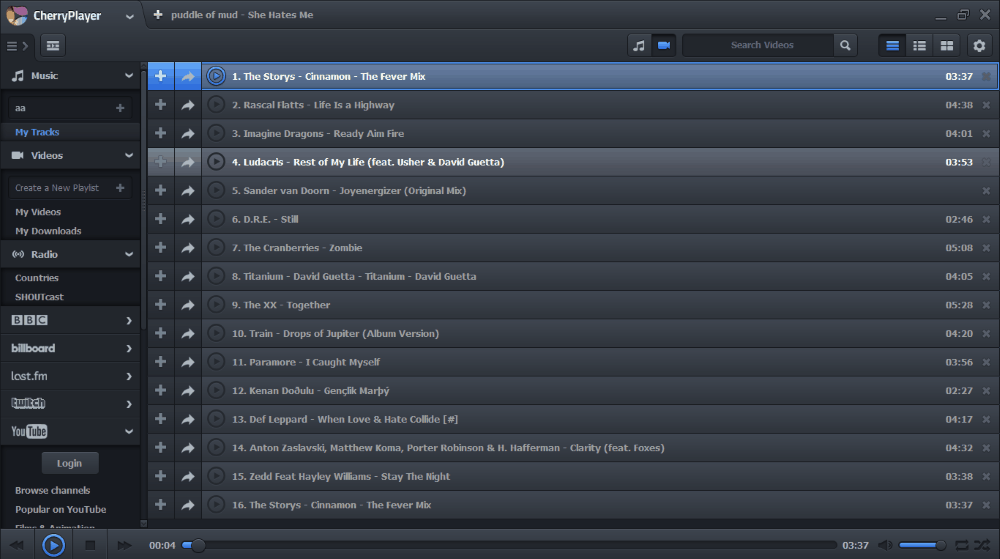
Task: Collapse the Radio section
Action: point(129,254)
